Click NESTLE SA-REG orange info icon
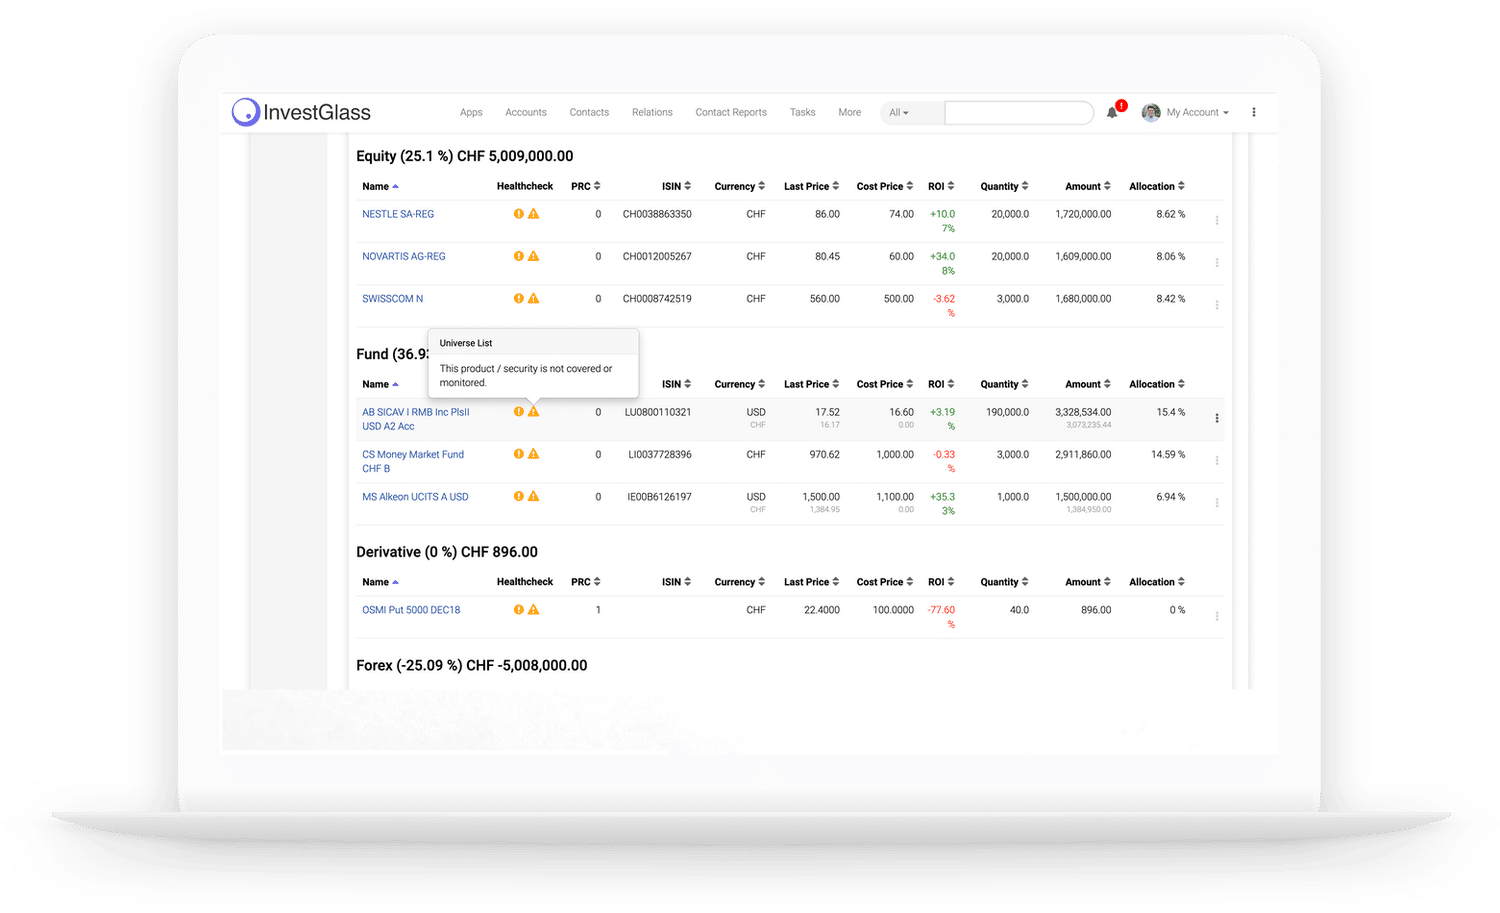1500x913 pixels. 519,214
